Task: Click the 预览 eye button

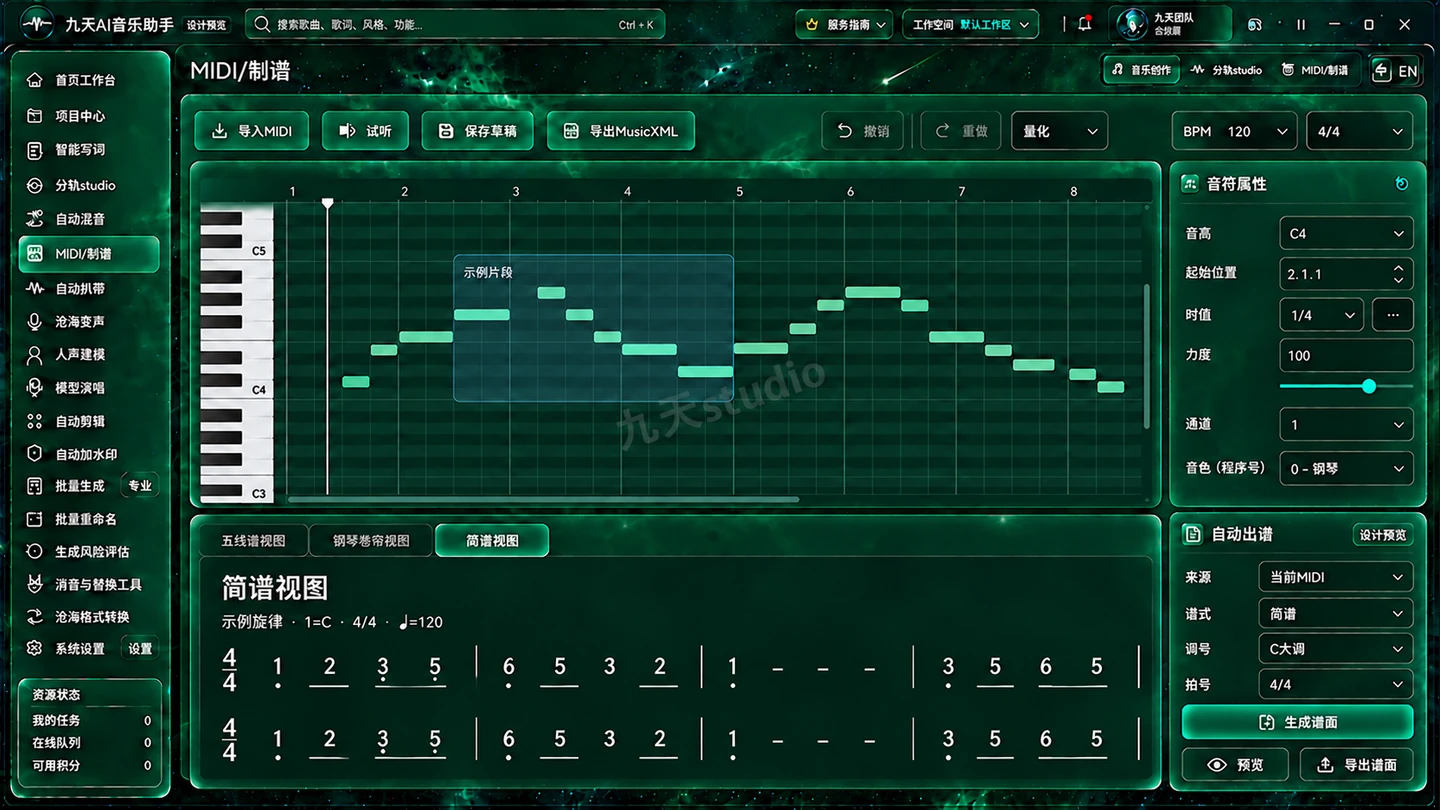Action: (x=1235, y=765)
